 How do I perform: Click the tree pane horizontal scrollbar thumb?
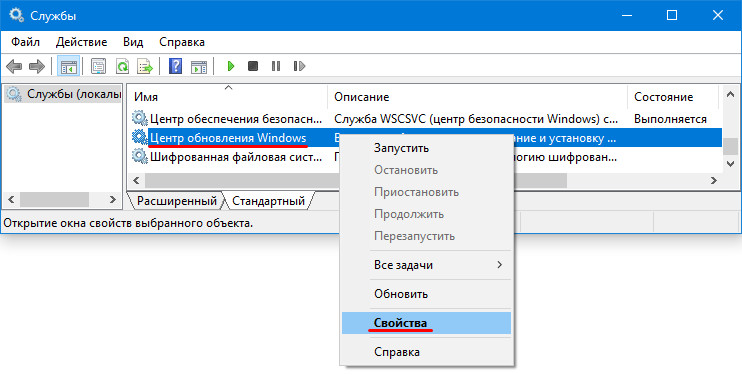[x=54, y=199]
